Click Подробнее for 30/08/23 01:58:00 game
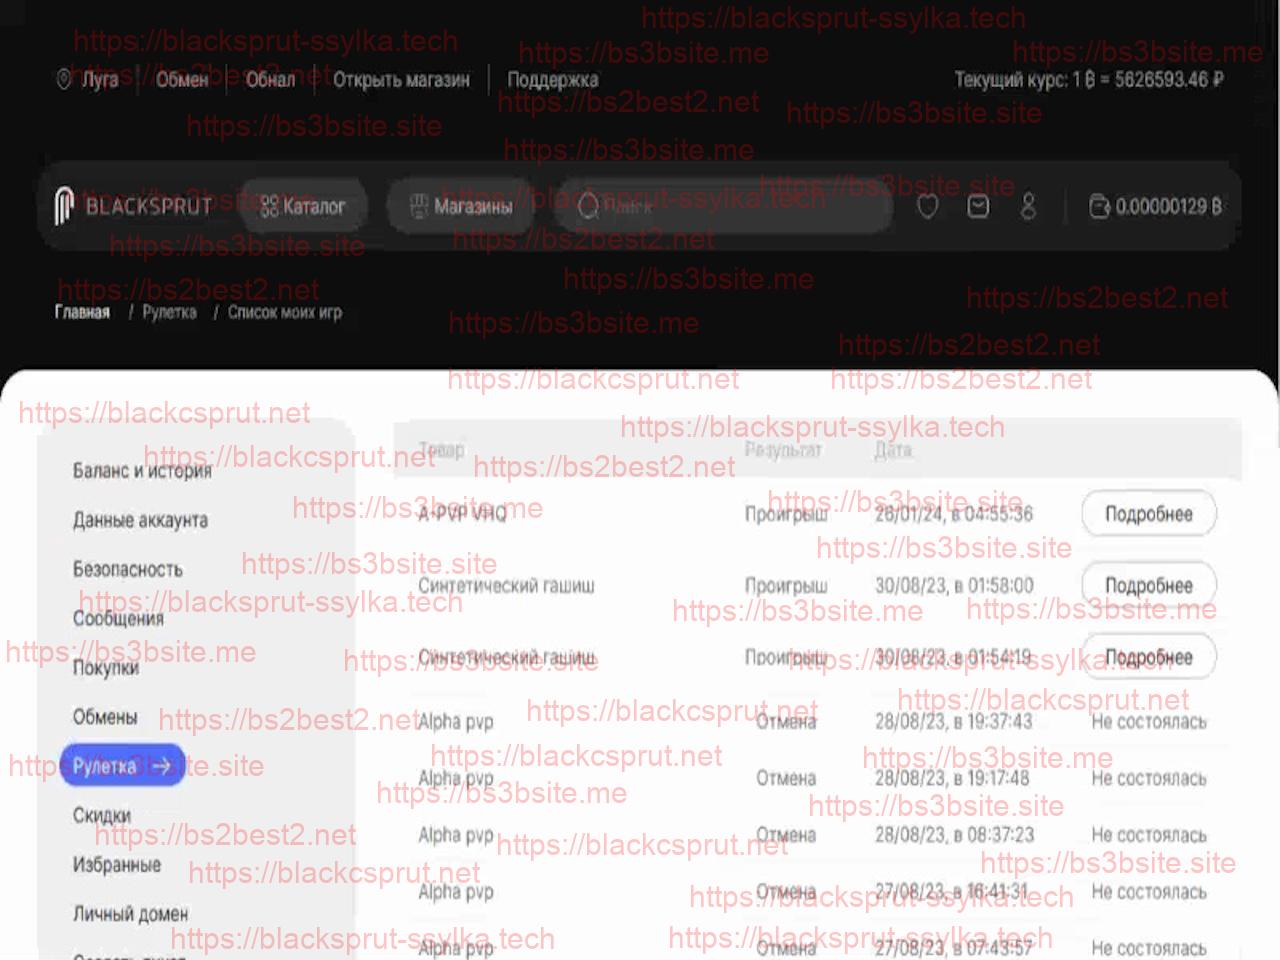 tap(1149, 585)
